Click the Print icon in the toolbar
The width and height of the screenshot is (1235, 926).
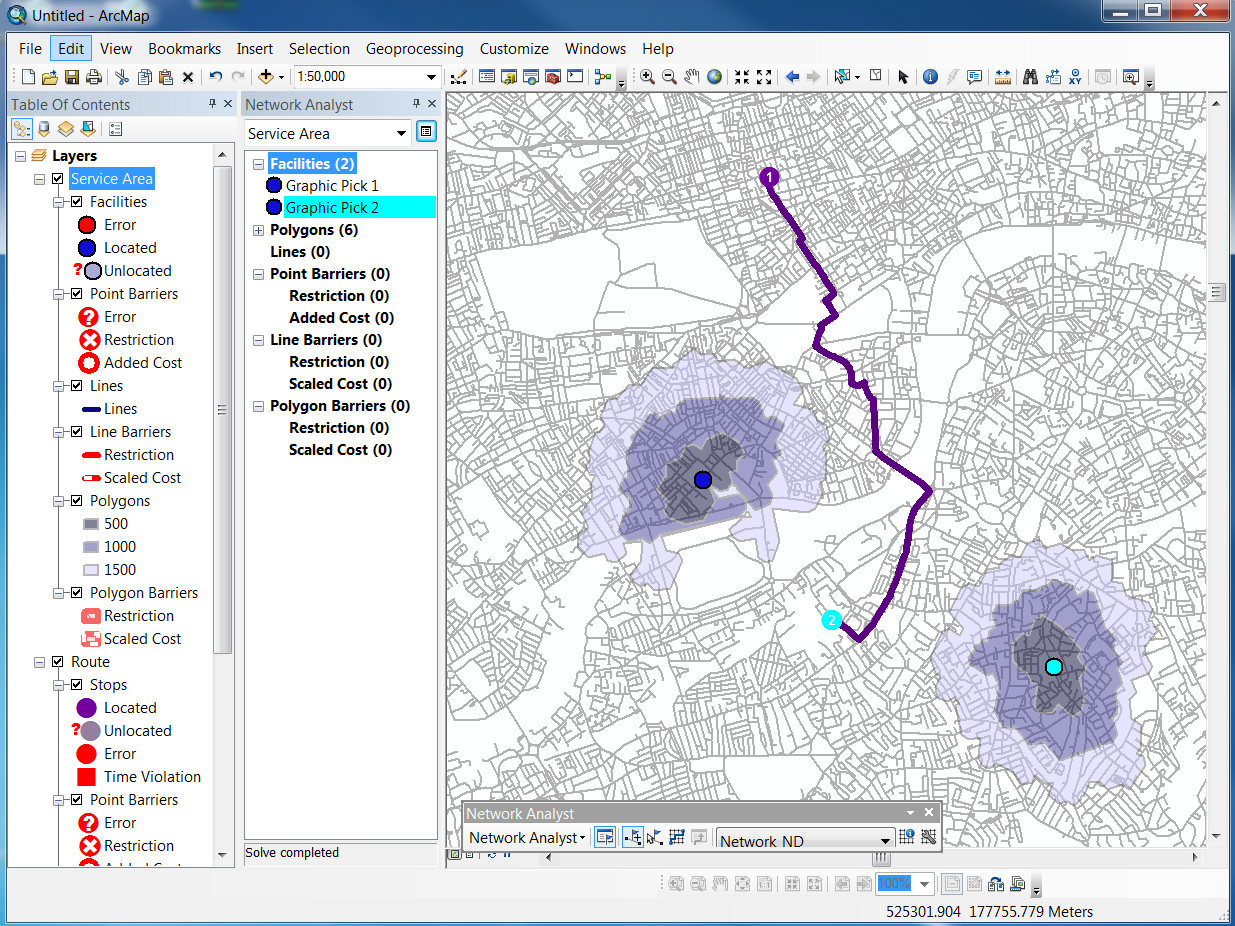coord(94,77)
